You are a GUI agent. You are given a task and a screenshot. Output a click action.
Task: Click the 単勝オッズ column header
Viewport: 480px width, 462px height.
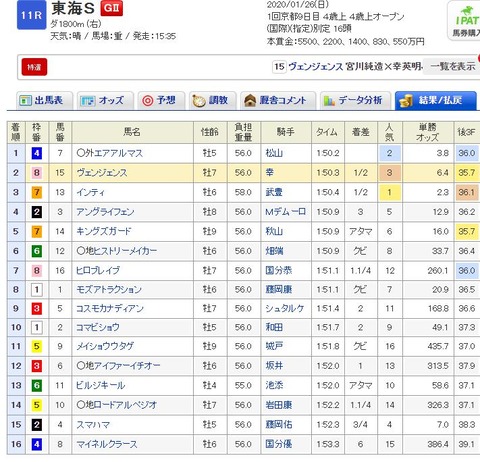428,132
